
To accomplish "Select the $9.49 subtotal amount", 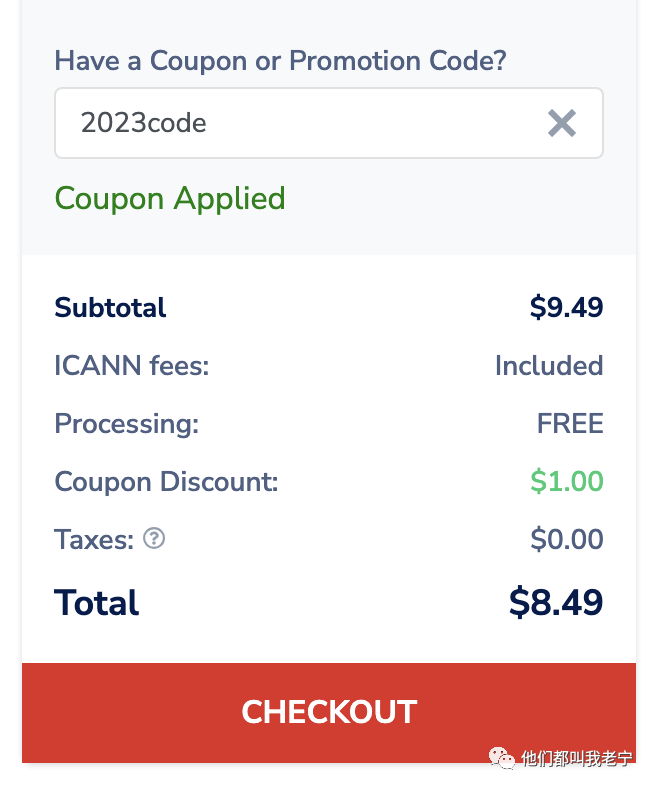I will tap(566, 307).
